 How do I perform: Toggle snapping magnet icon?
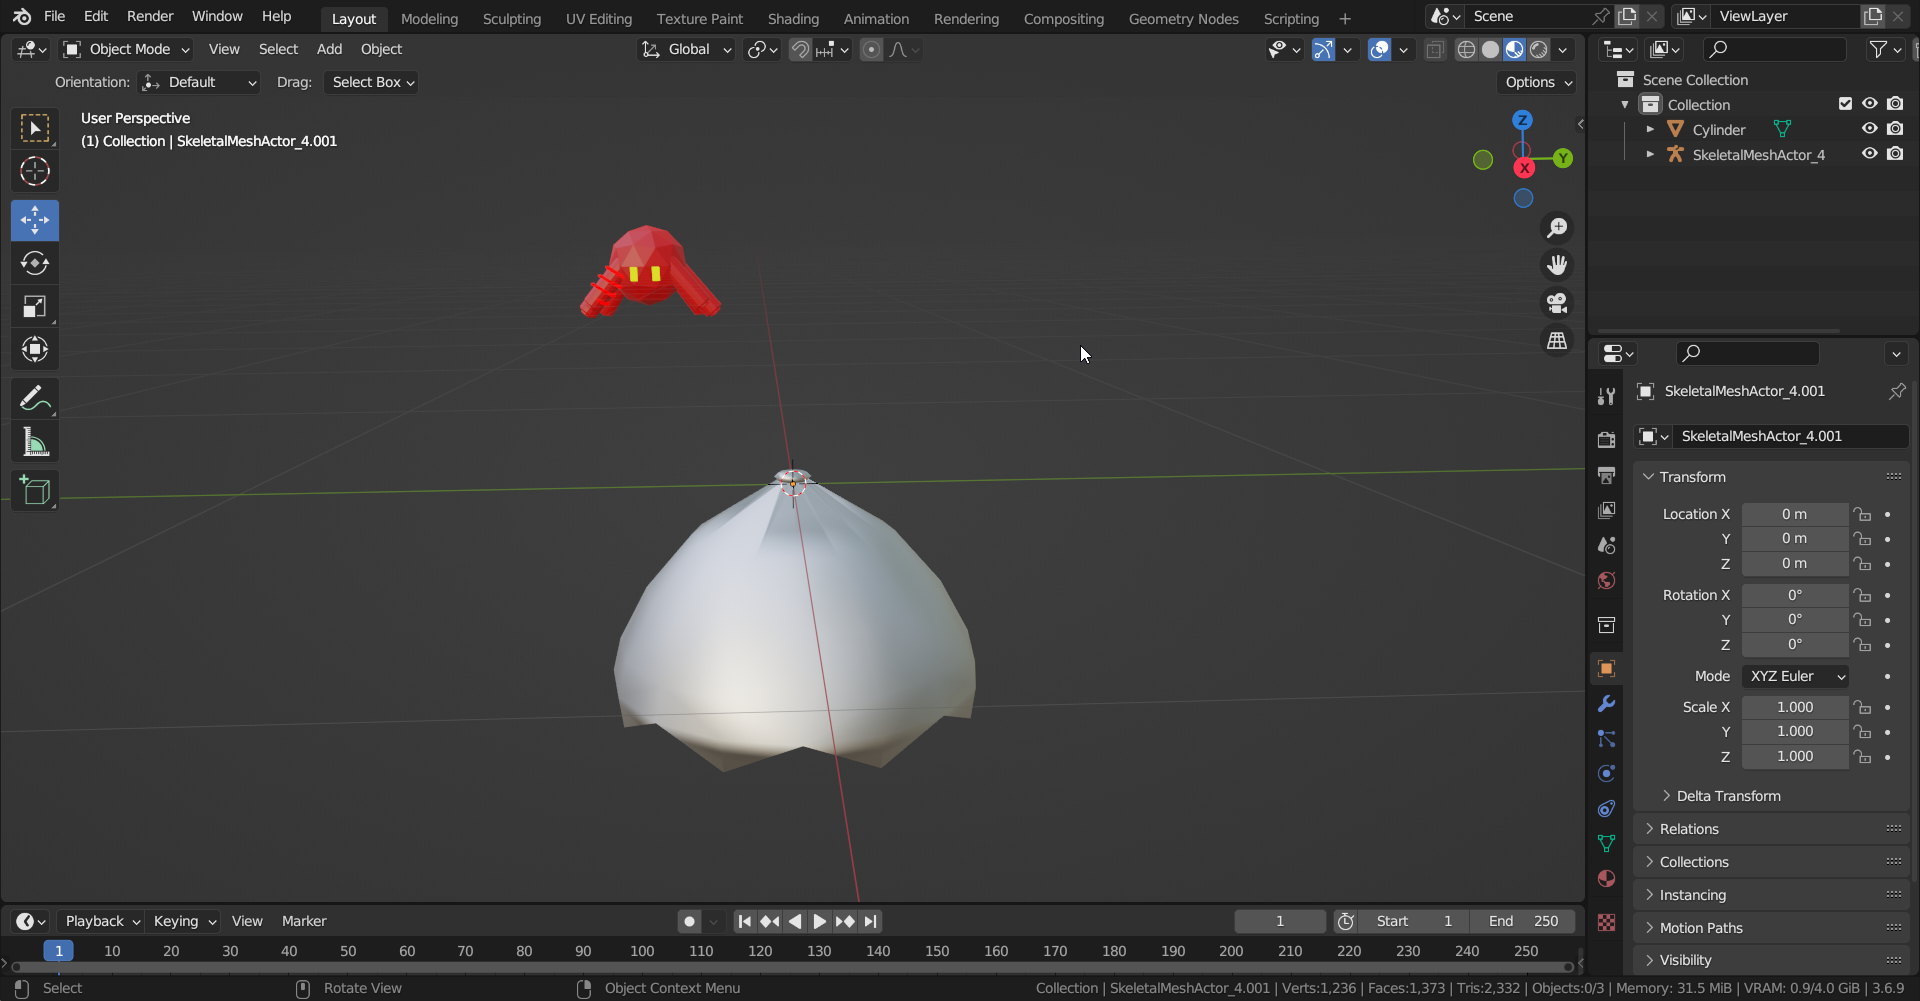click(x=800, y=50)
